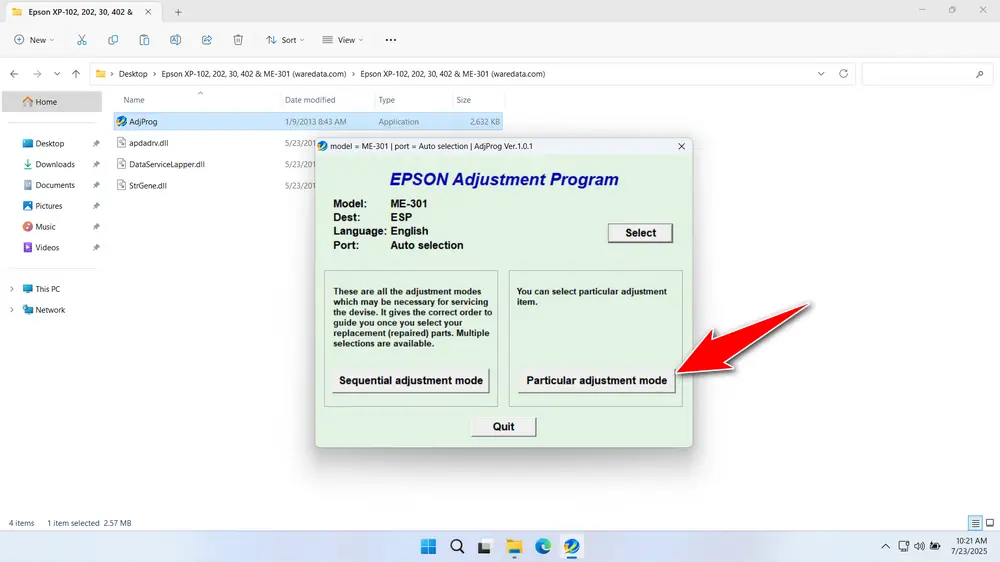
Task: Expand the address bar history dropdown
Action: (x=821, y=74)
